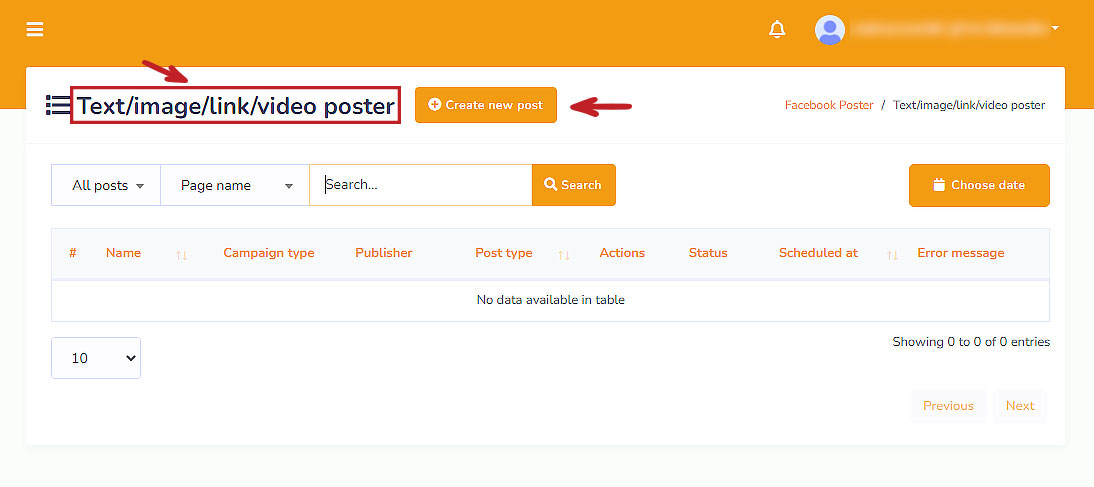
Task: Open the hamburger sidebar menu
Action: (35, 29)
